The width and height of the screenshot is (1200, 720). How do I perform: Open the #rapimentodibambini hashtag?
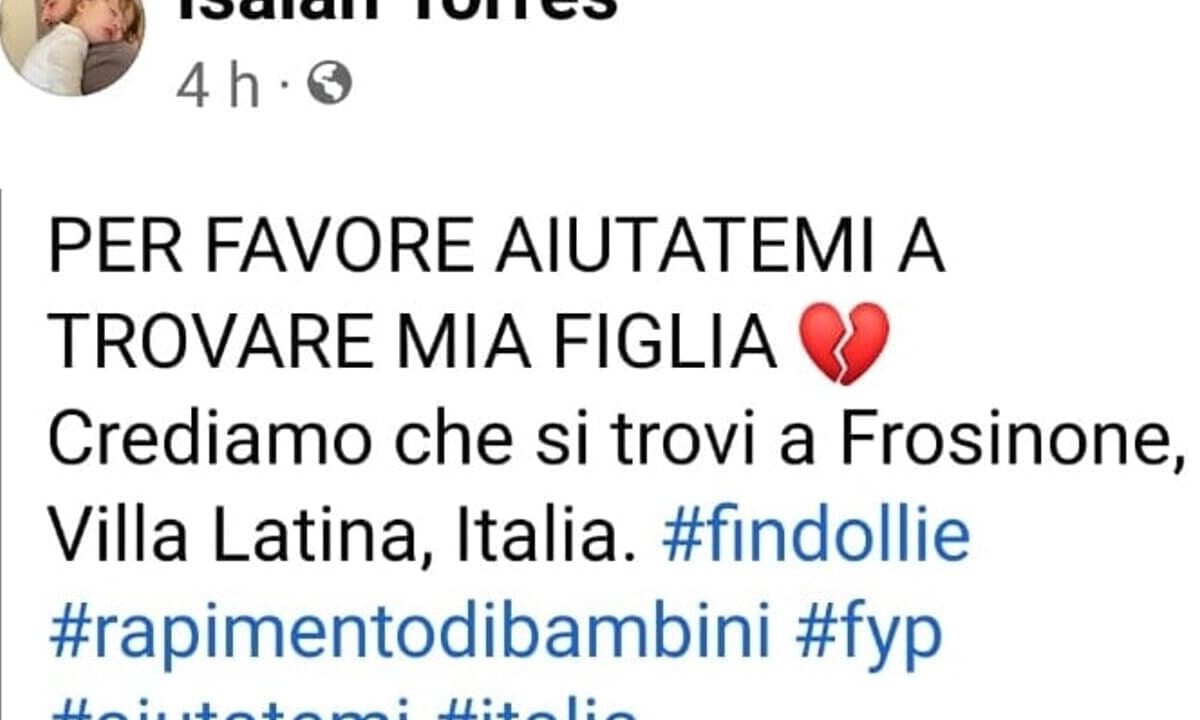410,633
